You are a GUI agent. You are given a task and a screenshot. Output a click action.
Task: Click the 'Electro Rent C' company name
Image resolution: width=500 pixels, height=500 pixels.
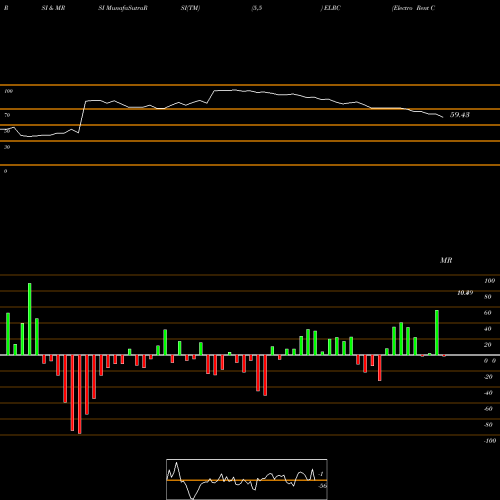pyautogui.click(x=414, y=8)
